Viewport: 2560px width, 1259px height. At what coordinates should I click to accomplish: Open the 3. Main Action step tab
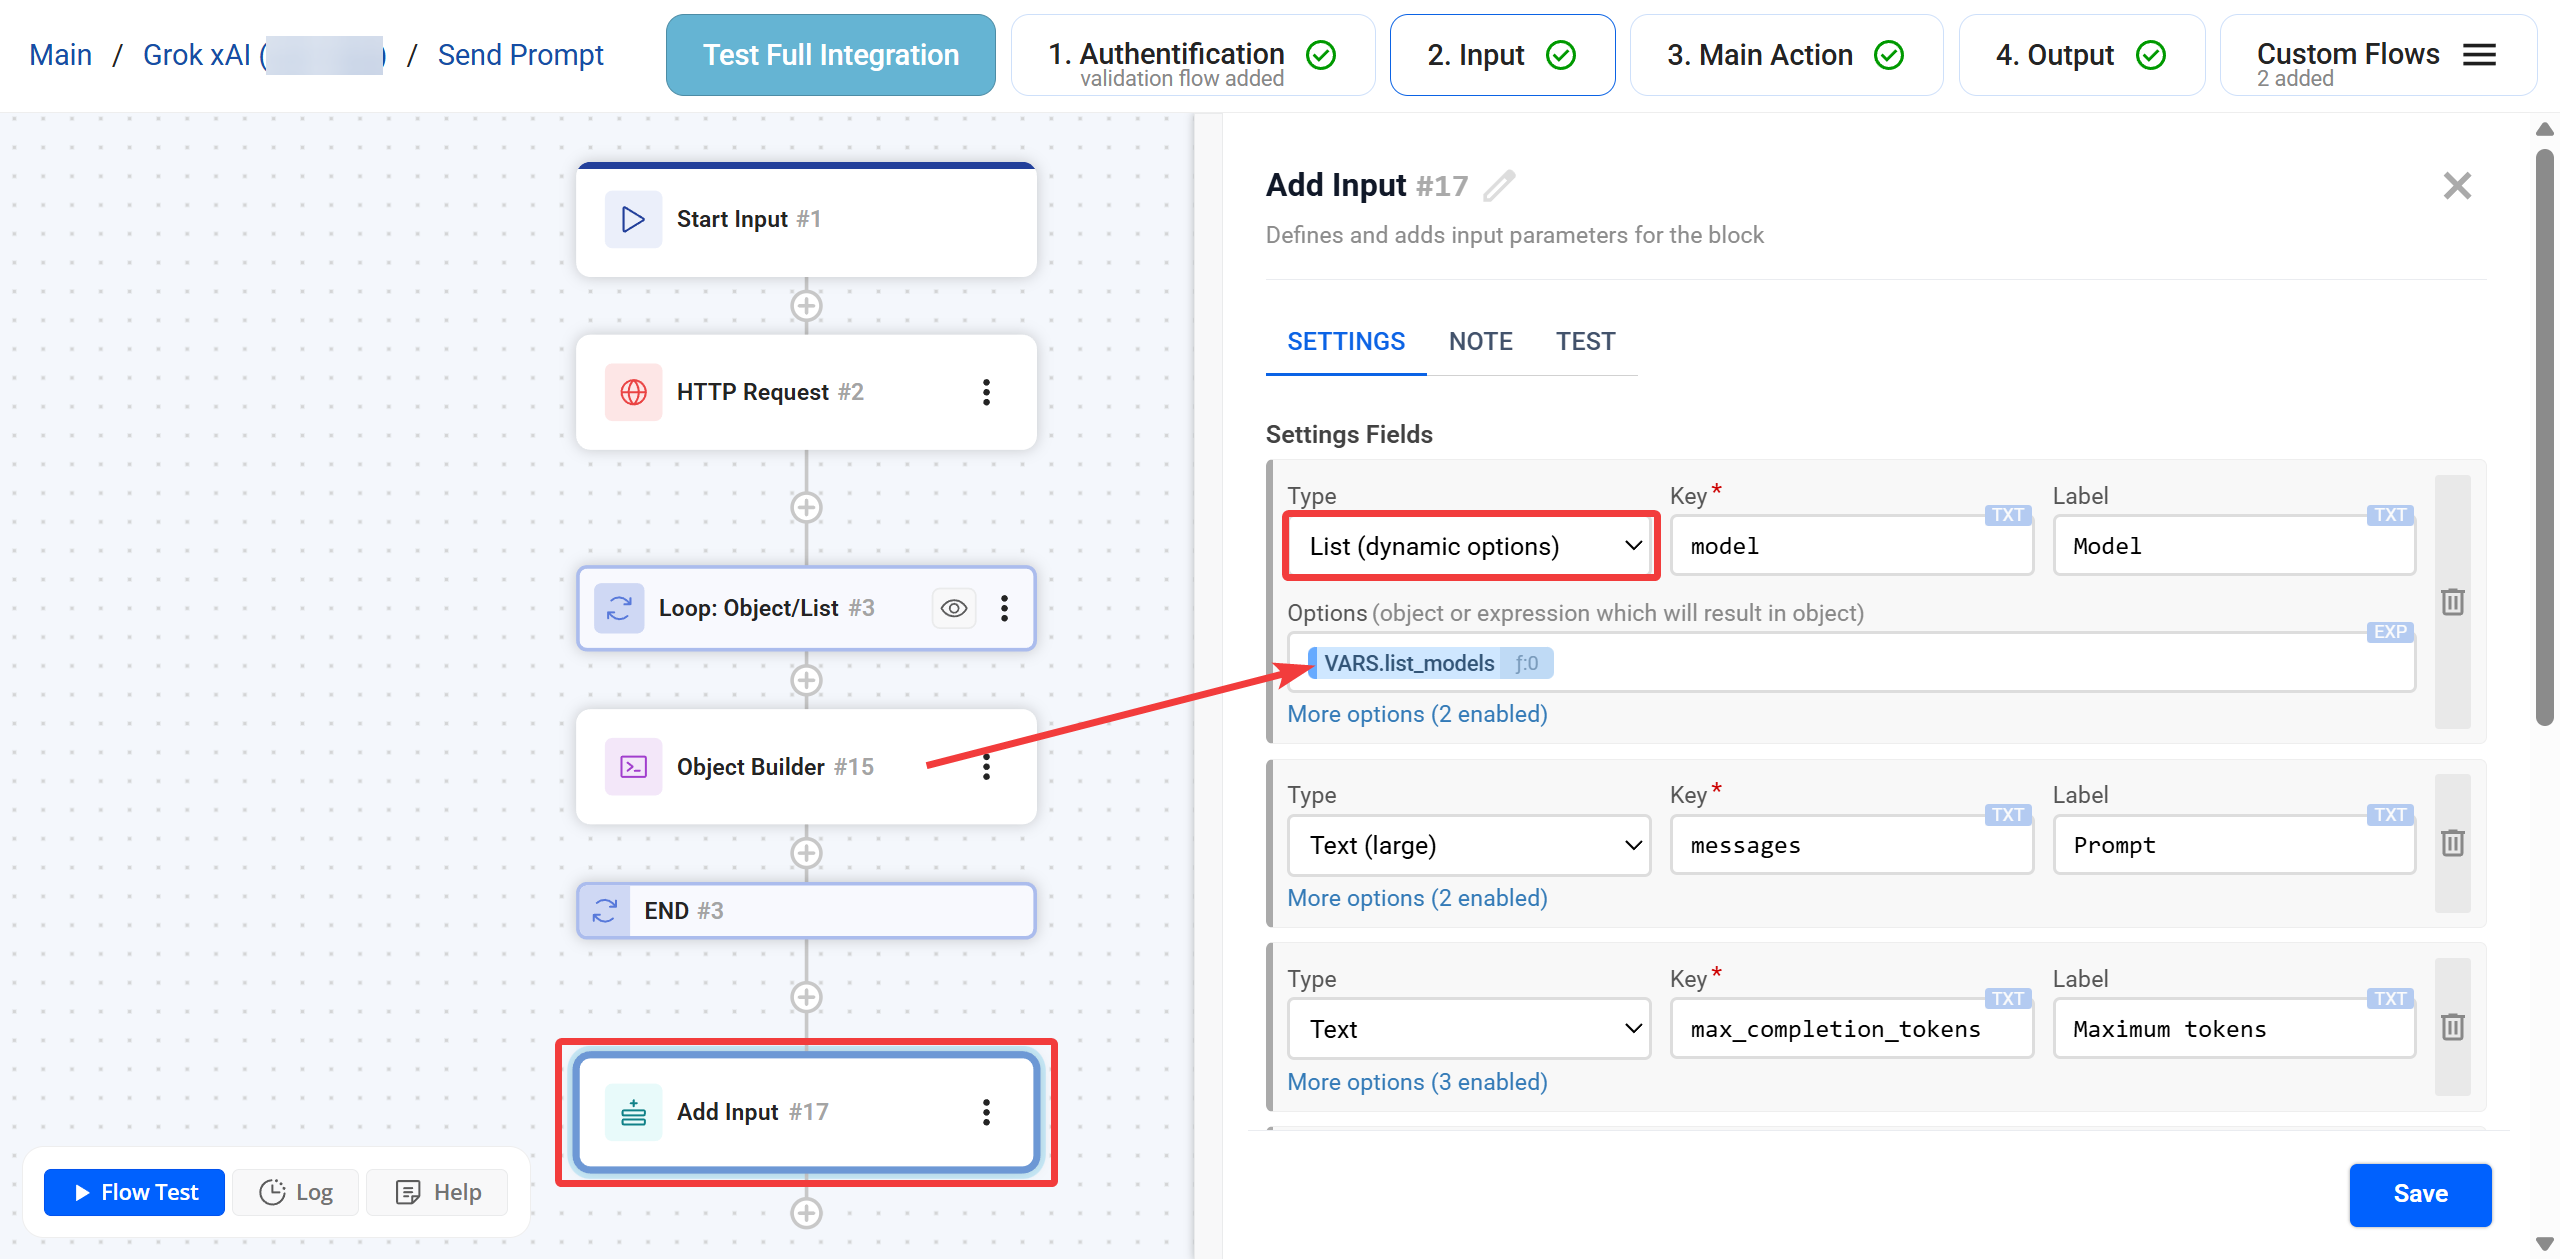click(x=1785, y=55)
